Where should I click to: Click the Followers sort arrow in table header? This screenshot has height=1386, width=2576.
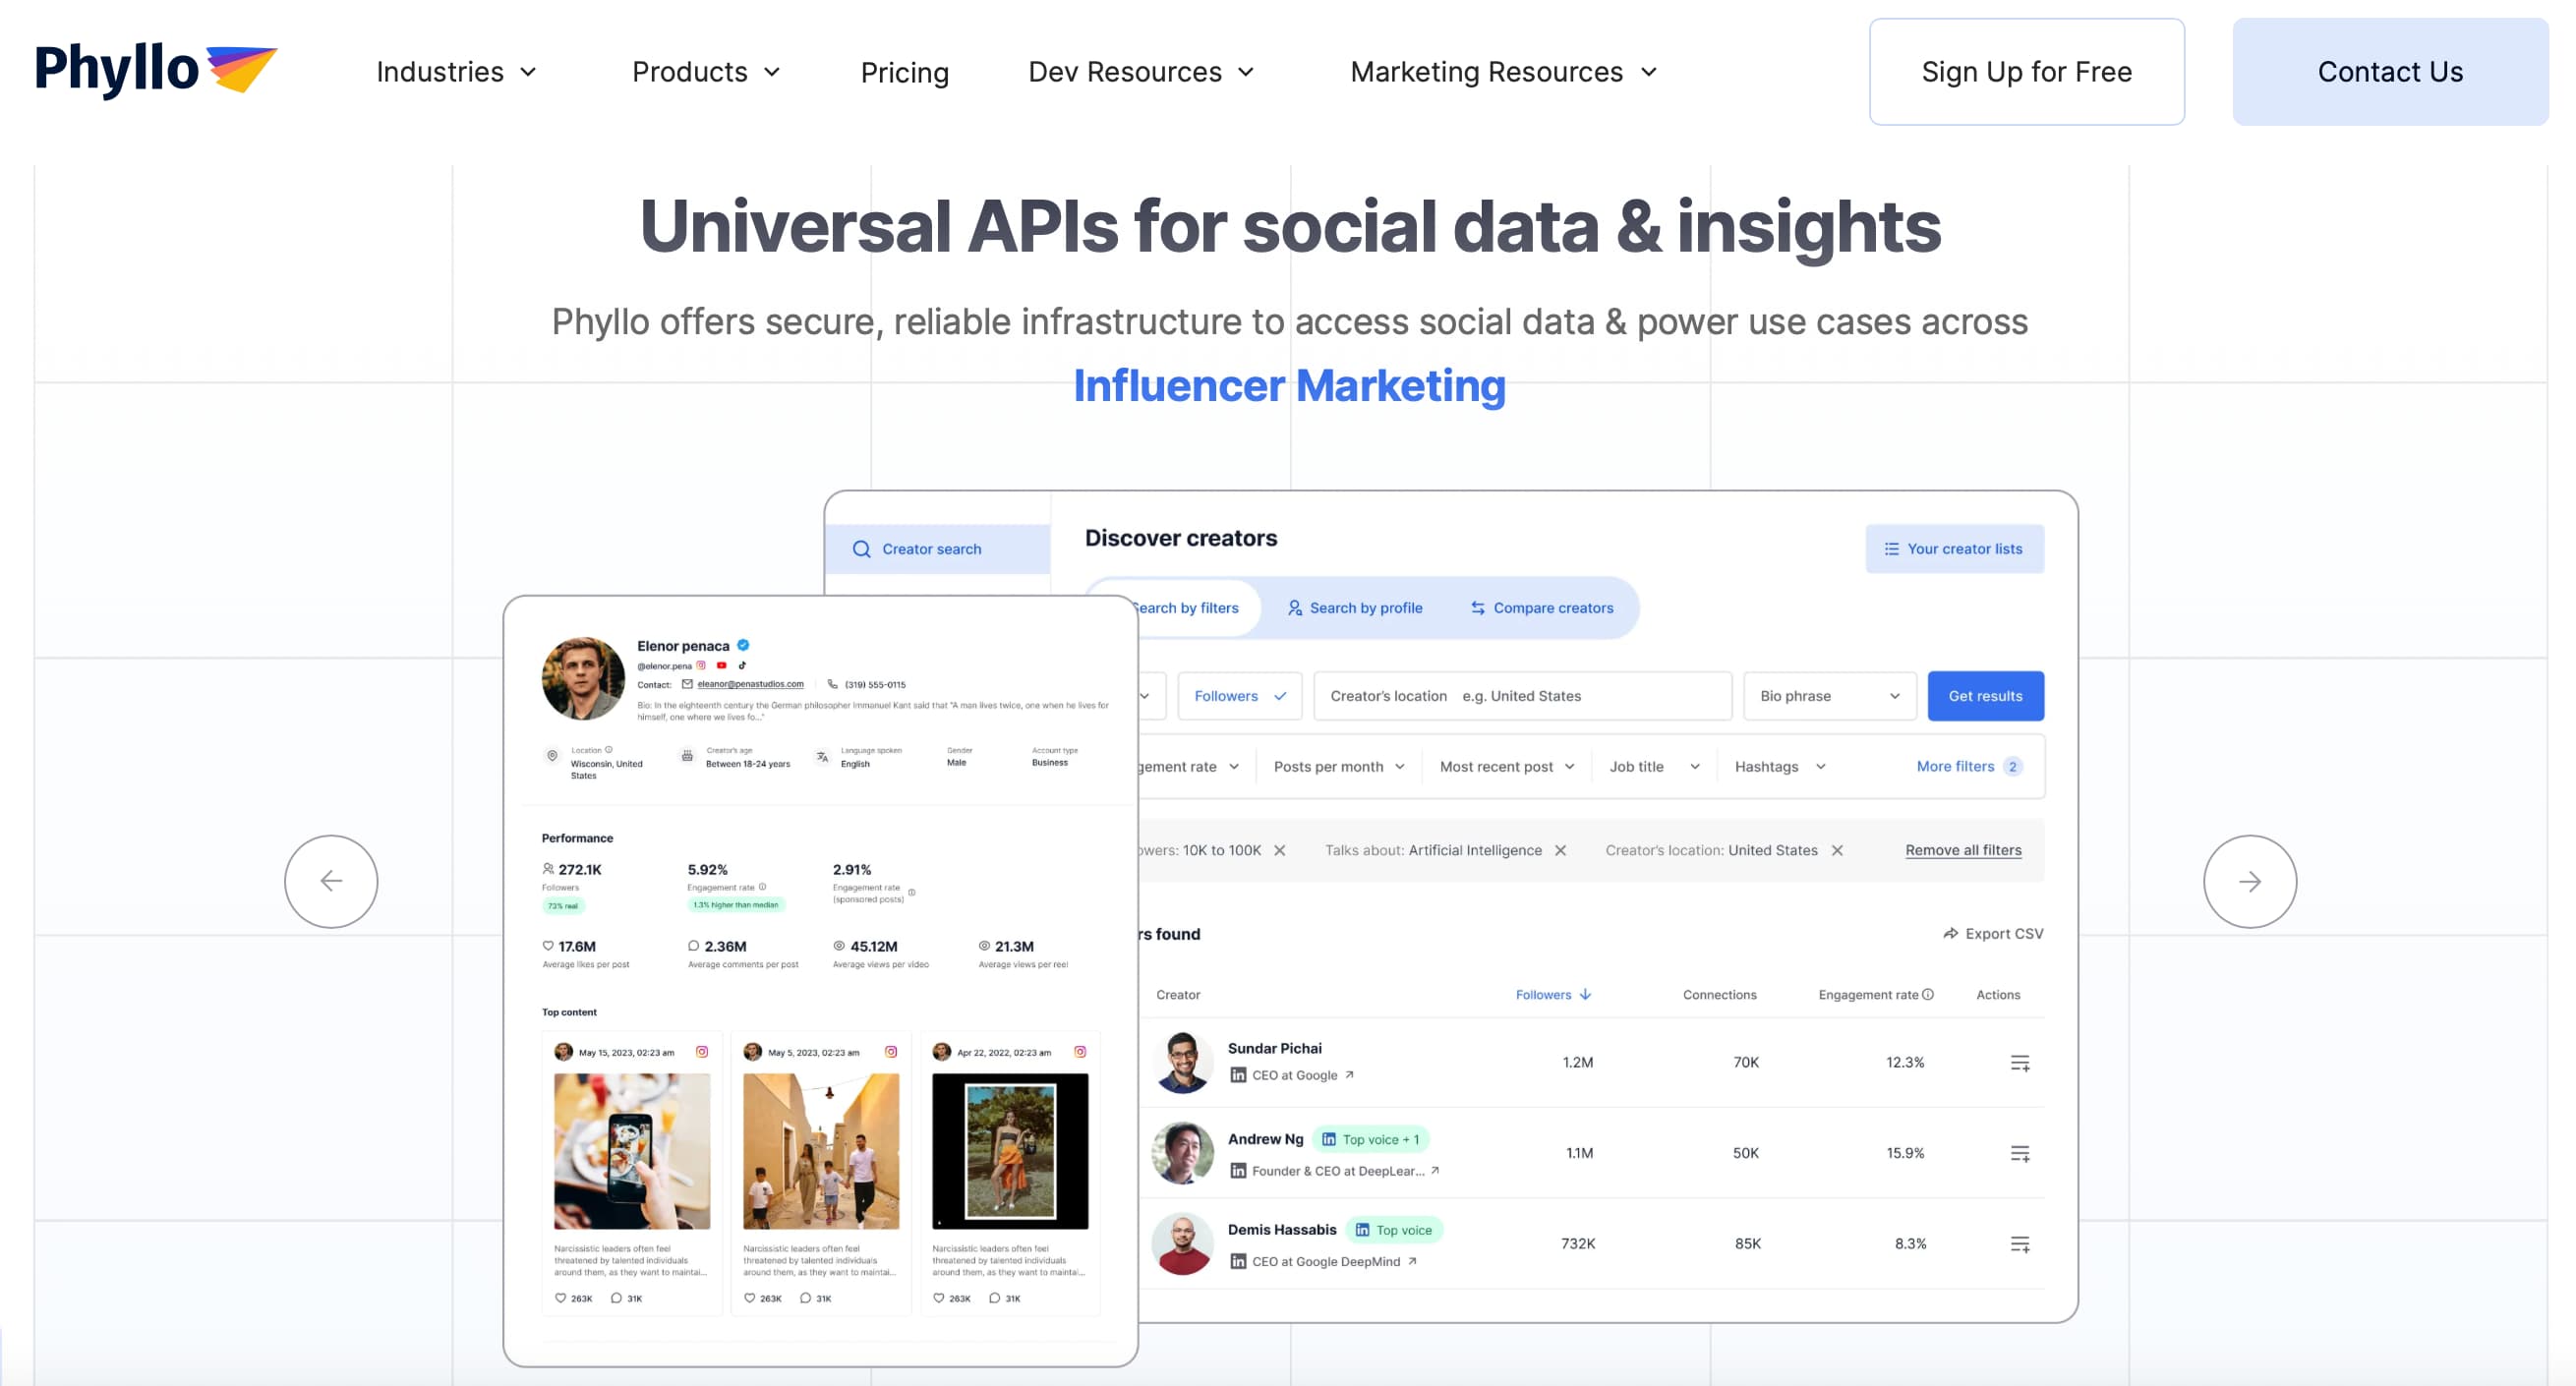click(x=1586, y=994)
